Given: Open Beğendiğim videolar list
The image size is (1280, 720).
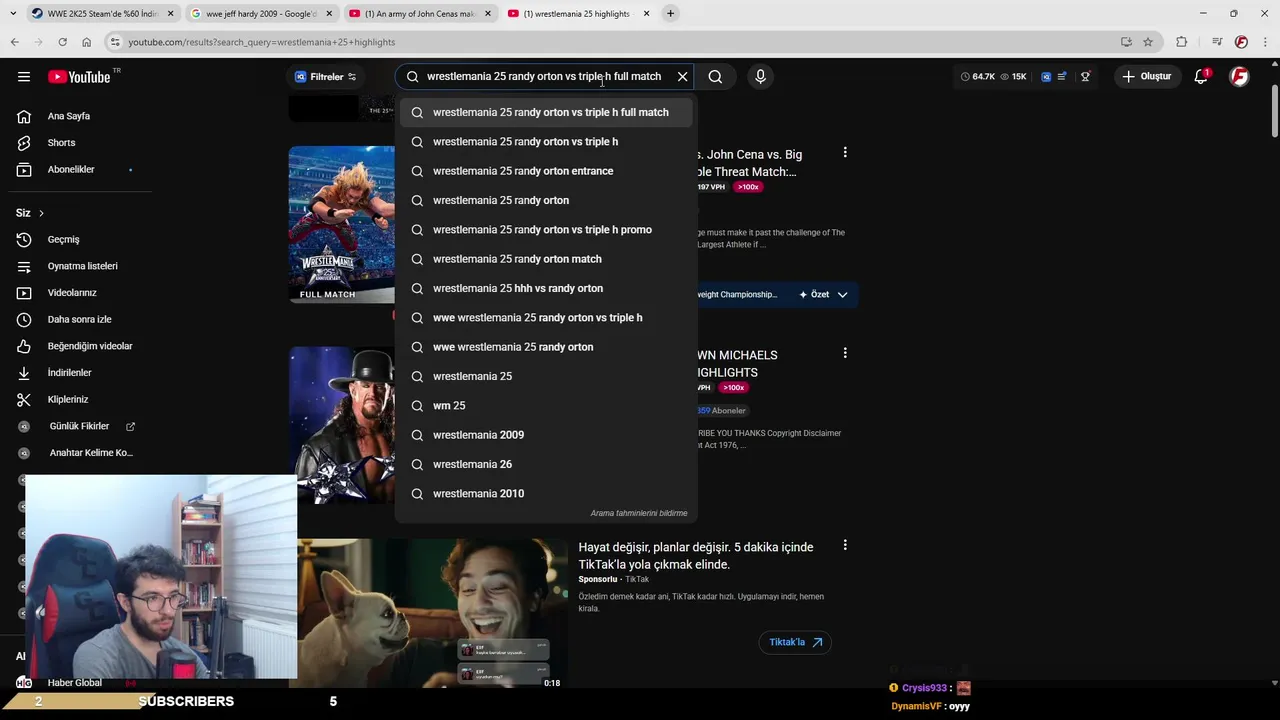Looking at the screenshot, I should pyautogui.click(x=89, y=346).
